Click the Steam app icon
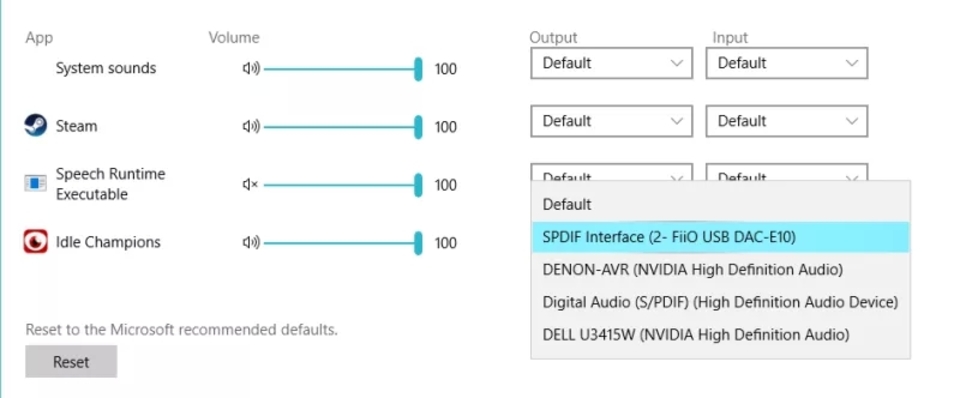Screen dimensions: 960x398 click(x=36, y=126)
